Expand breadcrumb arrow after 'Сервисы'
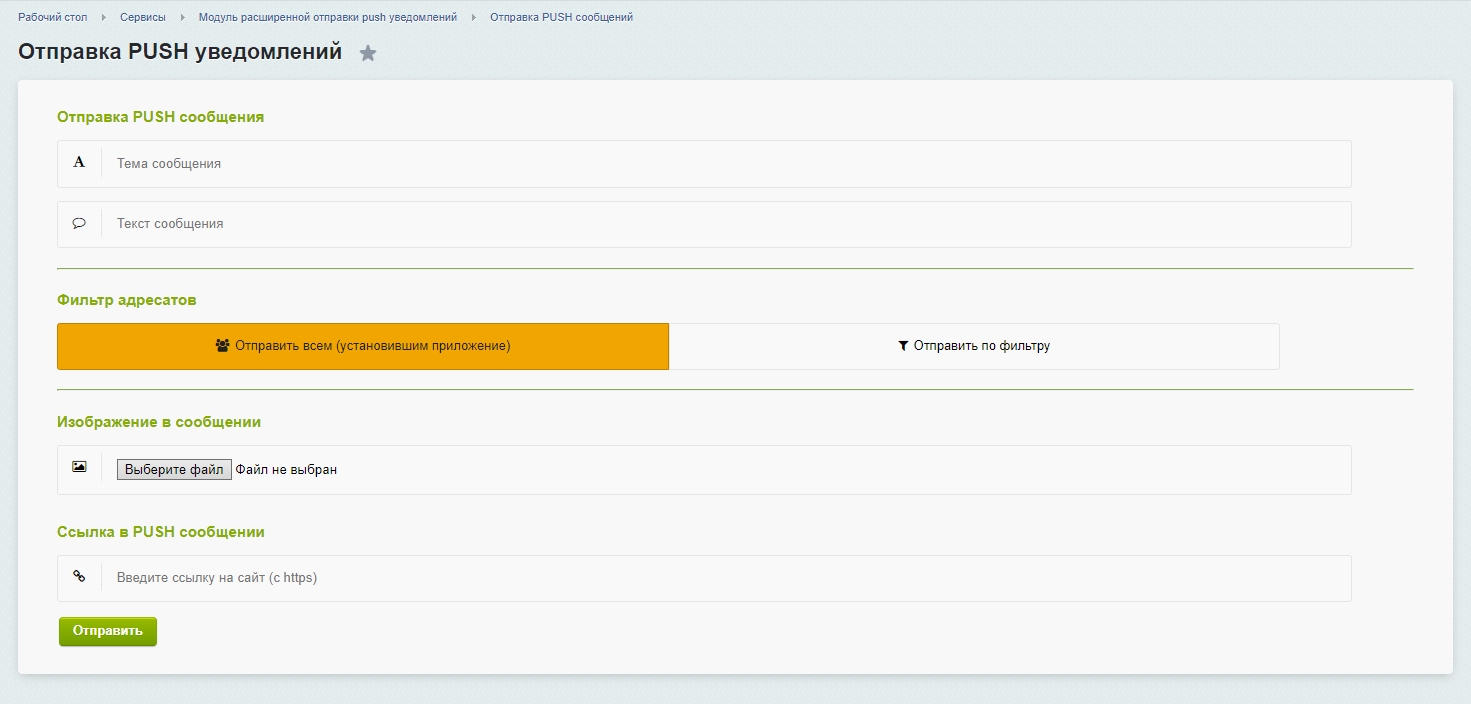 (x=182, y=18)
